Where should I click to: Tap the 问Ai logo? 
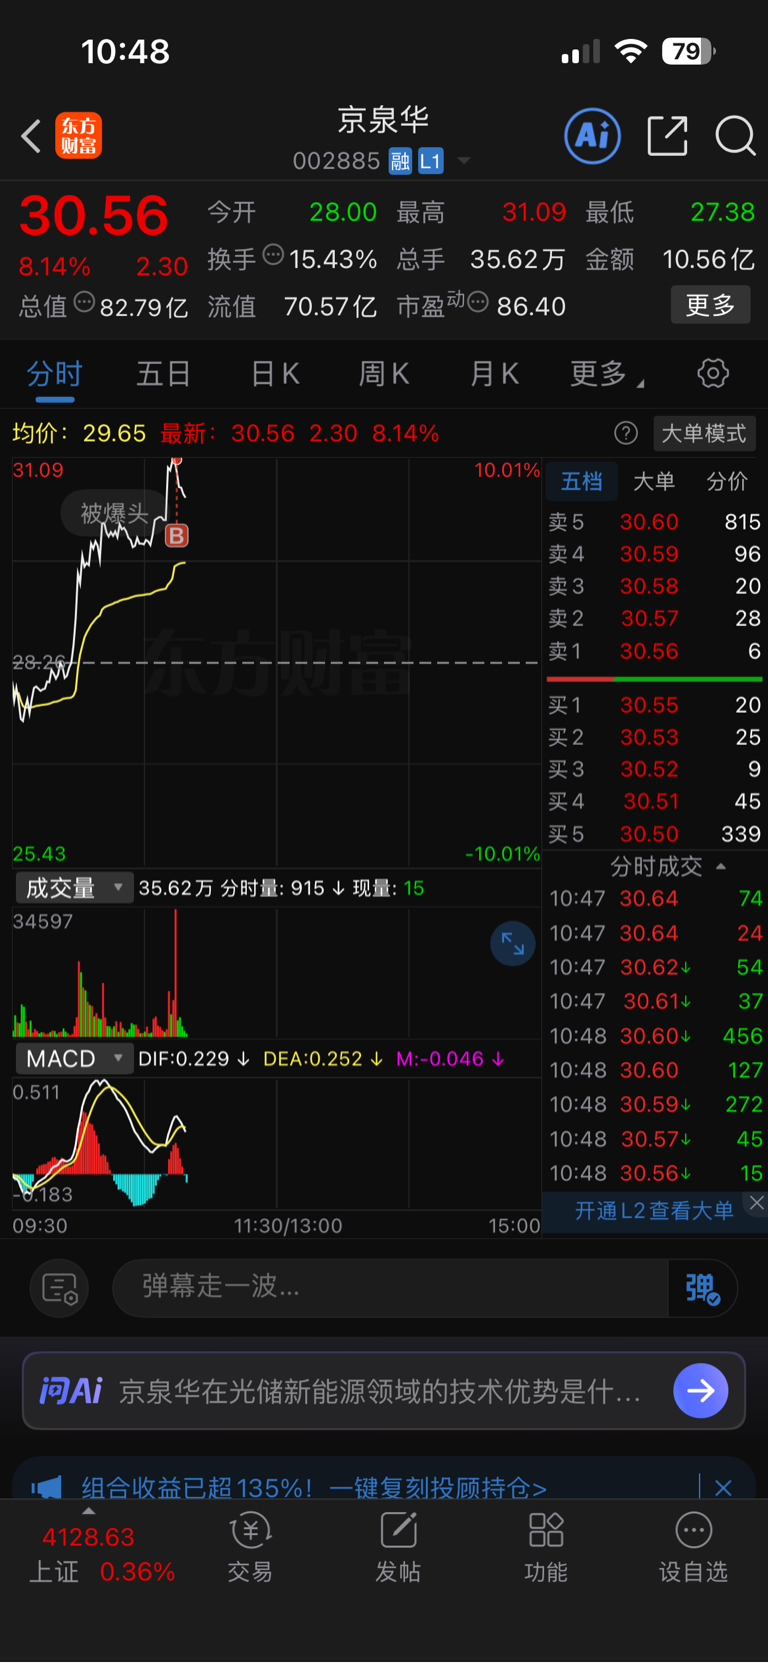click(x=70, y=1391)
